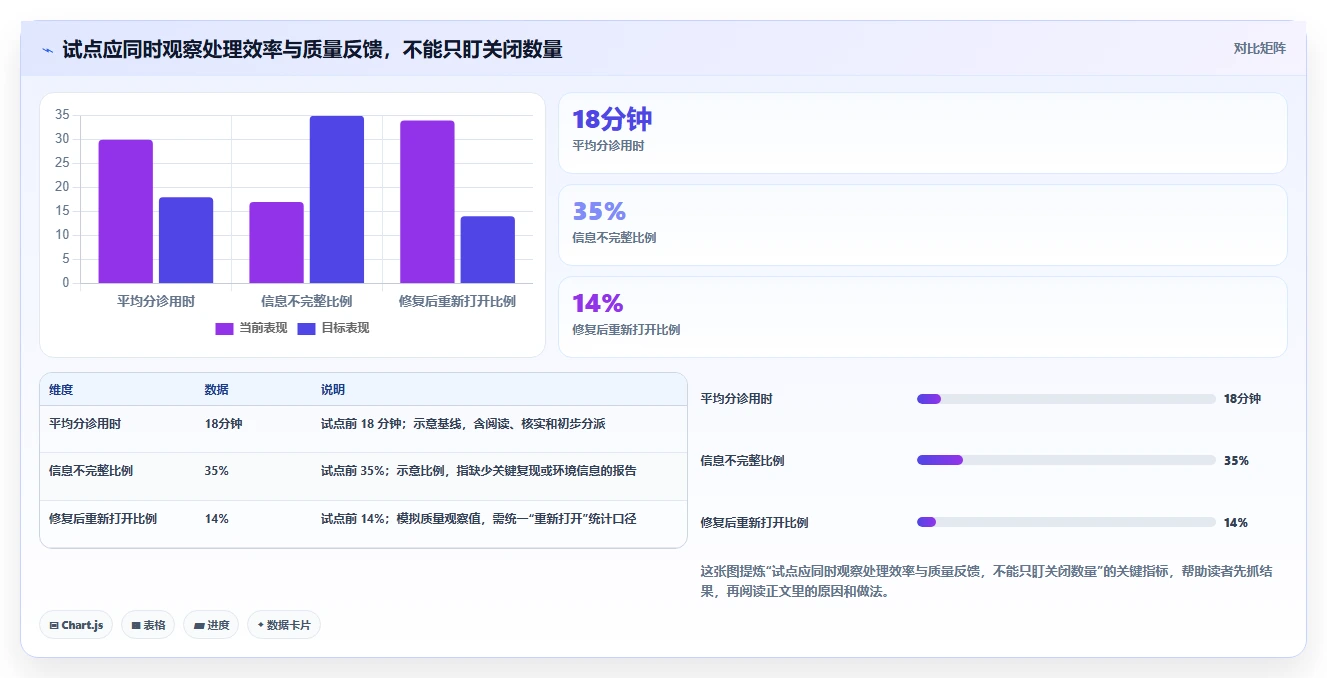
Task: Click the 平均分诊用时 progress bar
Action: point(1066,399)
